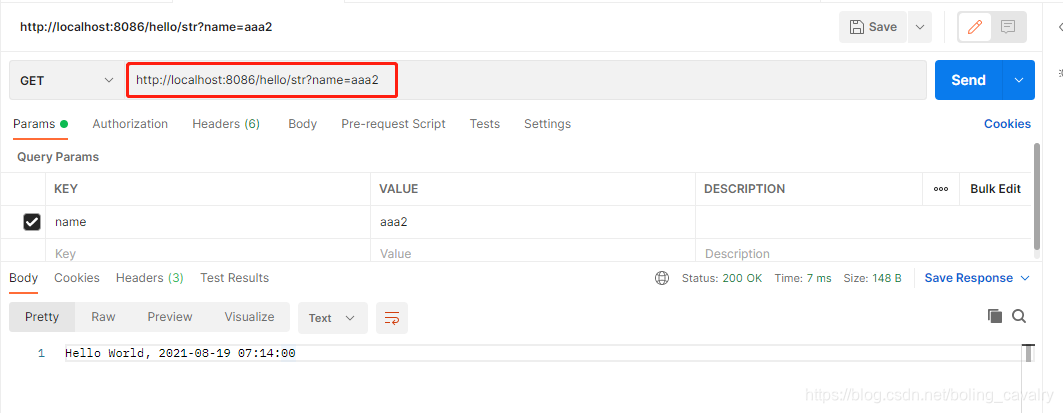Click the empty Value placeholder field
The height and width of the screenshot is (413, 1063).
(x=533, y=252)
